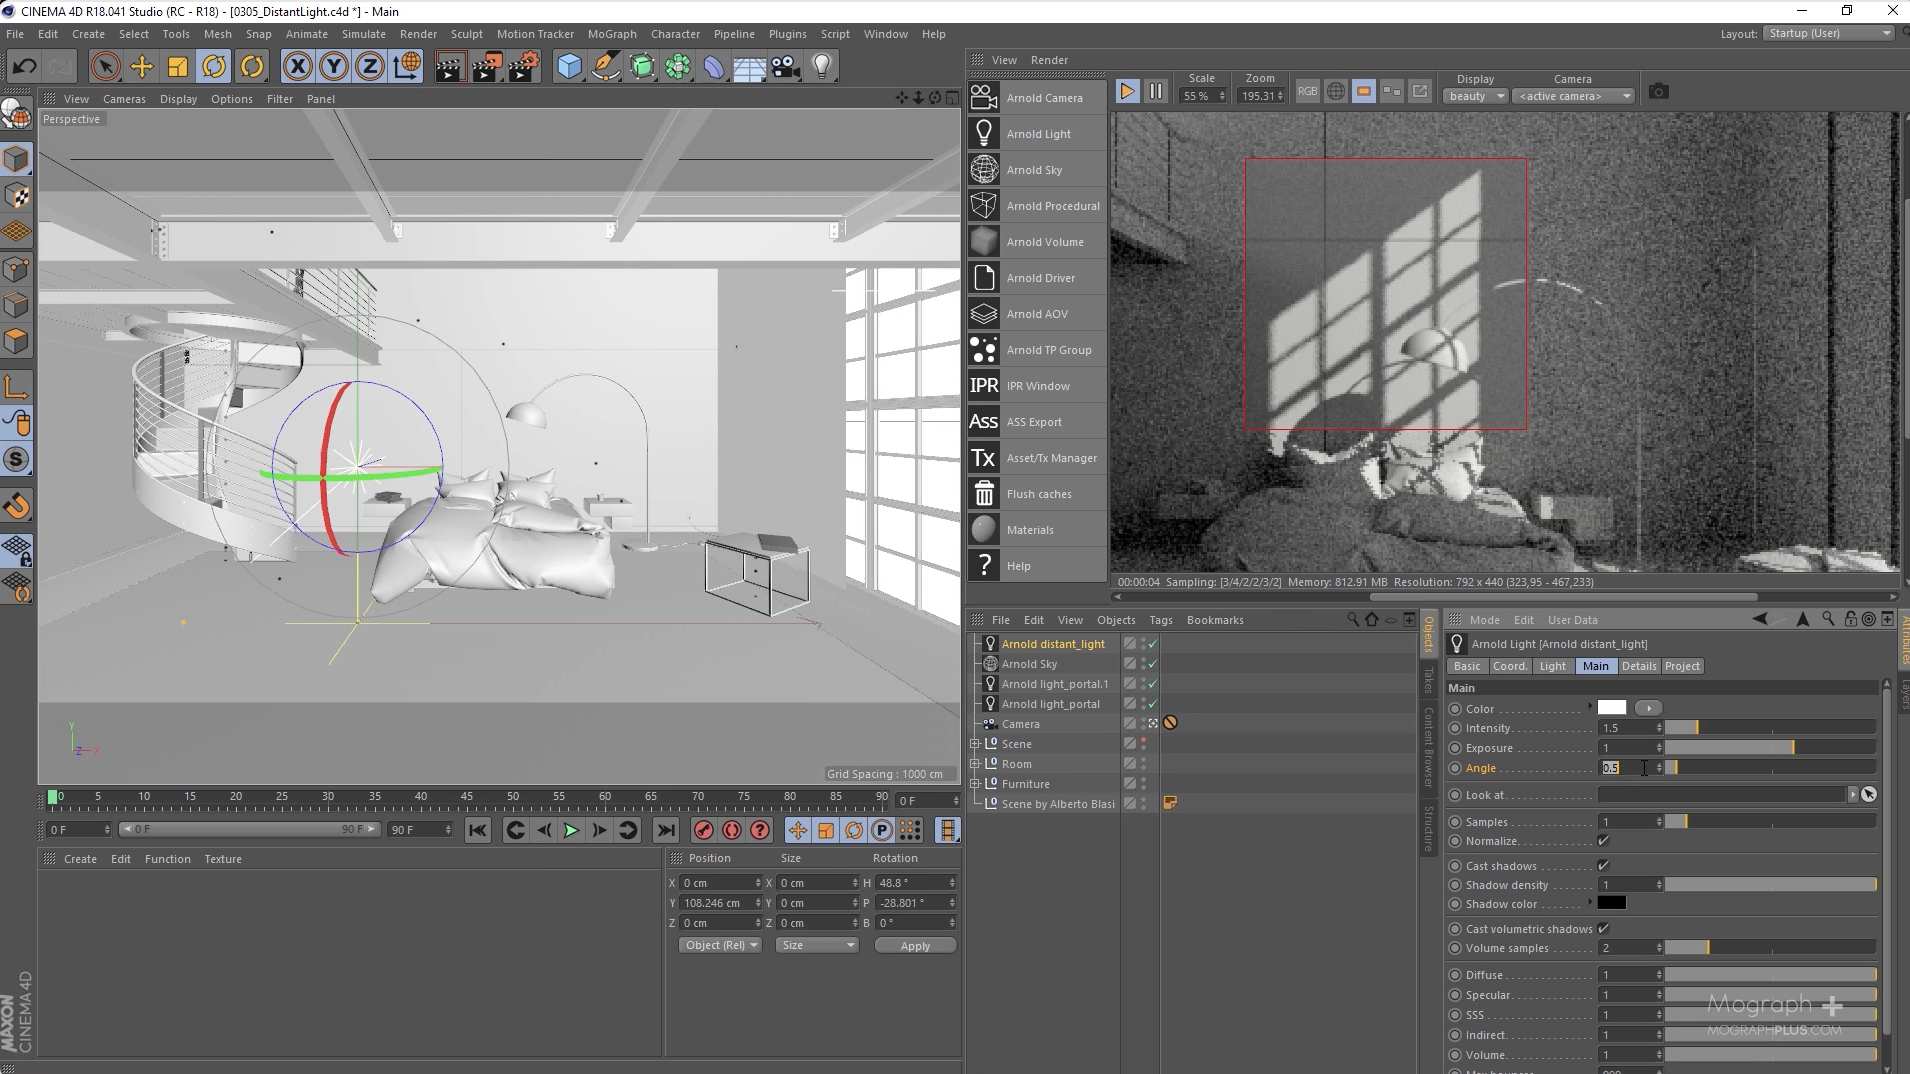This screenshot has height=1074, width=1910.
Task: Open the MoGraph menu
Action: click(611, 34)
